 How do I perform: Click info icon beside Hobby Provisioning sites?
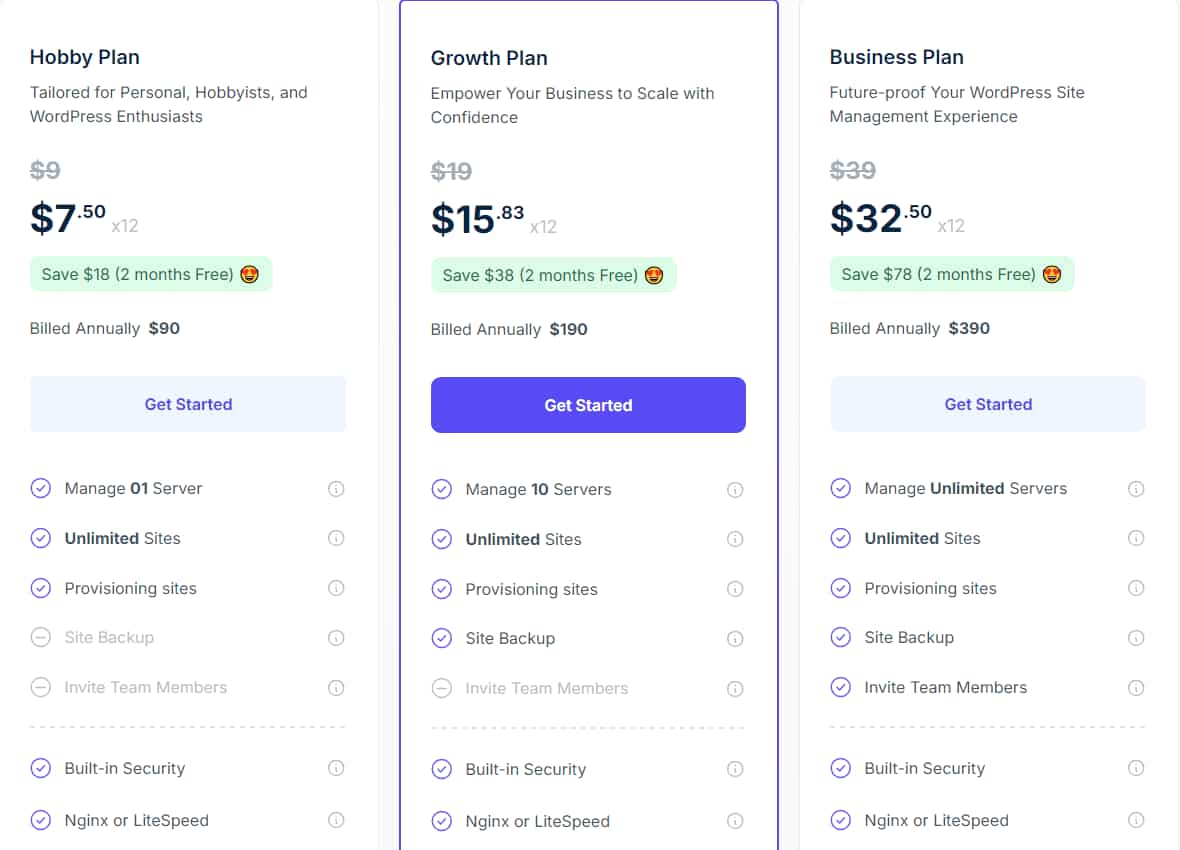tap(336, 588)
